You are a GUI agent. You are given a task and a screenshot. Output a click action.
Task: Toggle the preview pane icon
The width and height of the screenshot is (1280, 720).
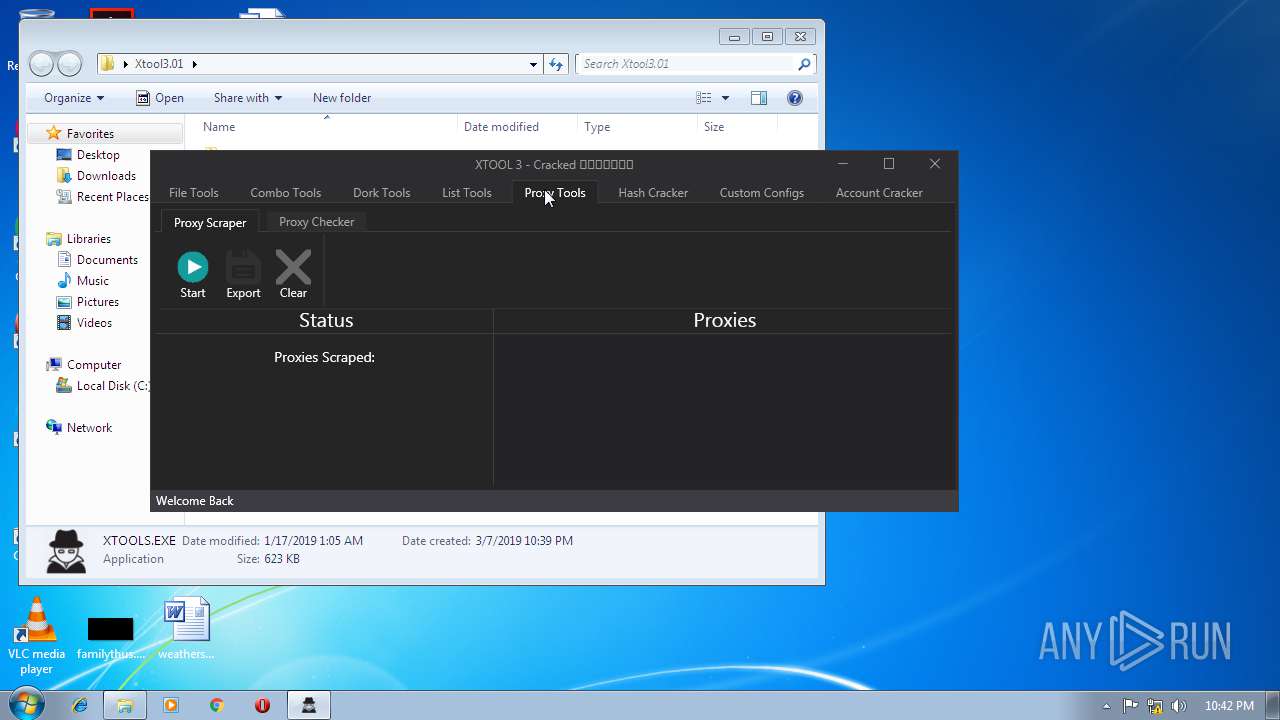click(x=759, y=98)
